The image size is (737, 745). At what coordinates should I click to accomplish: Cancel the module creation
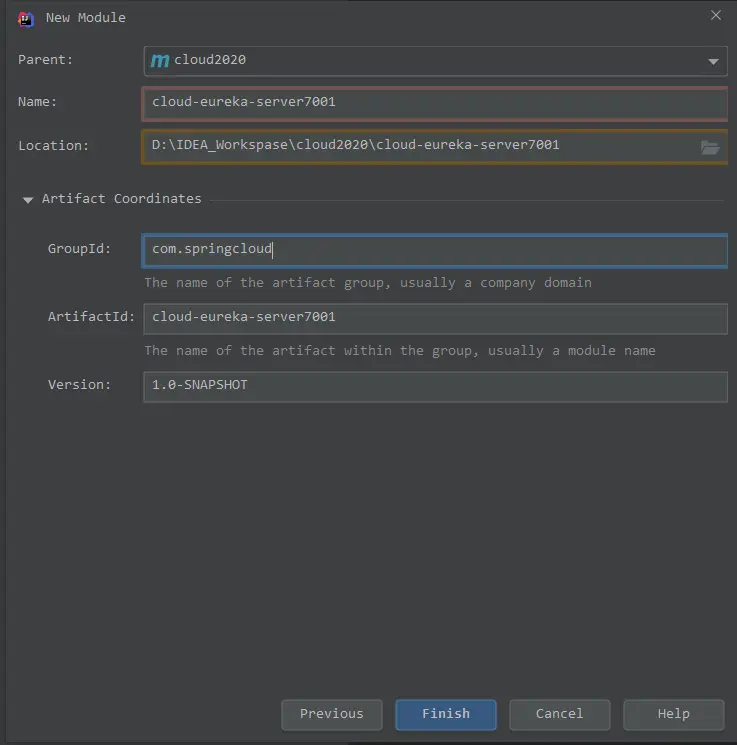tap(559, 714)
